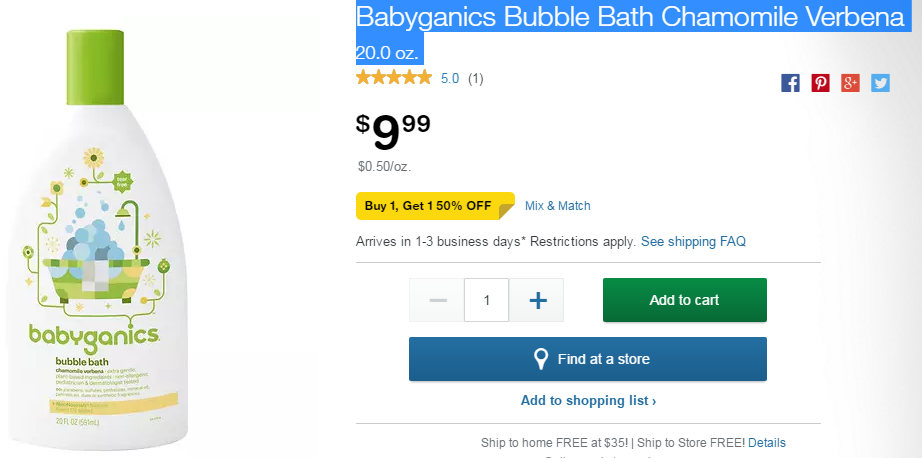
Task: Tweet the product via Twitter icon
Action: coord(880,83)
